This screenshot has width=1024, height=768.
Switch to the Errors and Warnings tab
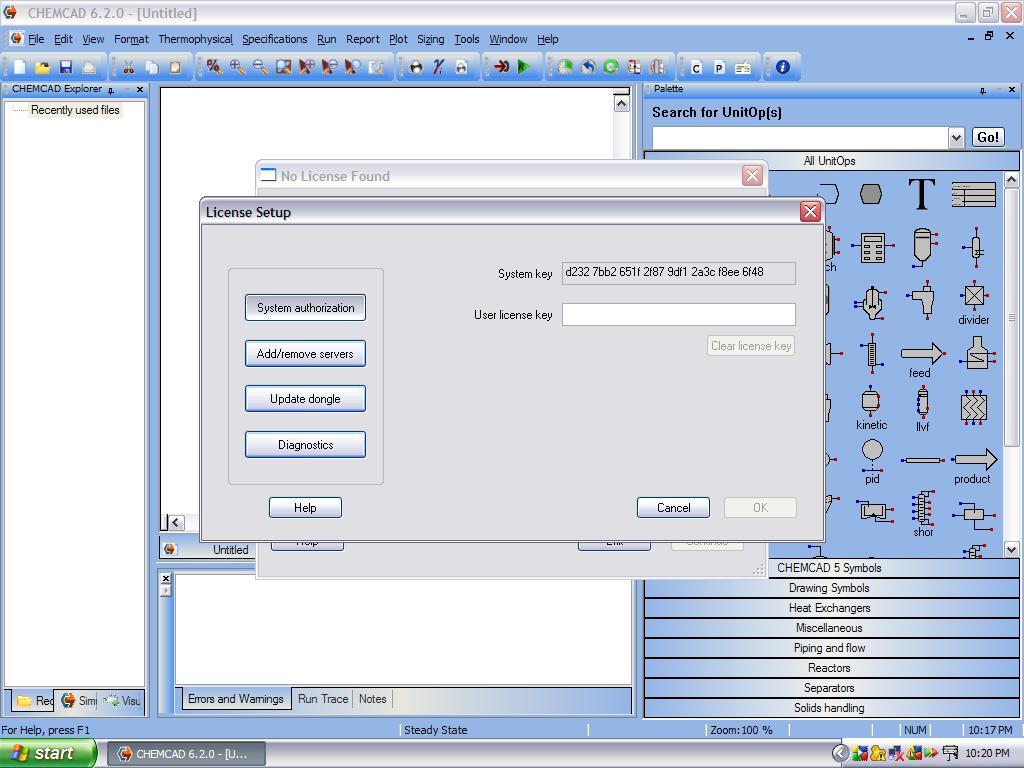pyautogui.click(x=236, y=699)
